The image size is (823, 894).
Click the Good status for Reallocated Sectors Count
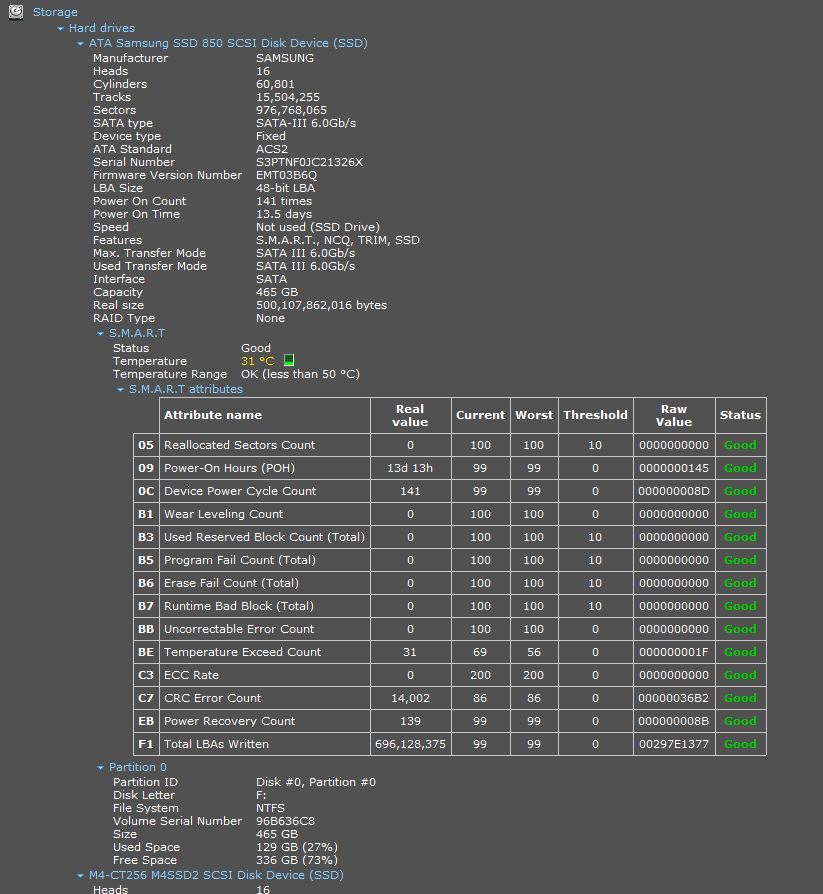[740, 445]
